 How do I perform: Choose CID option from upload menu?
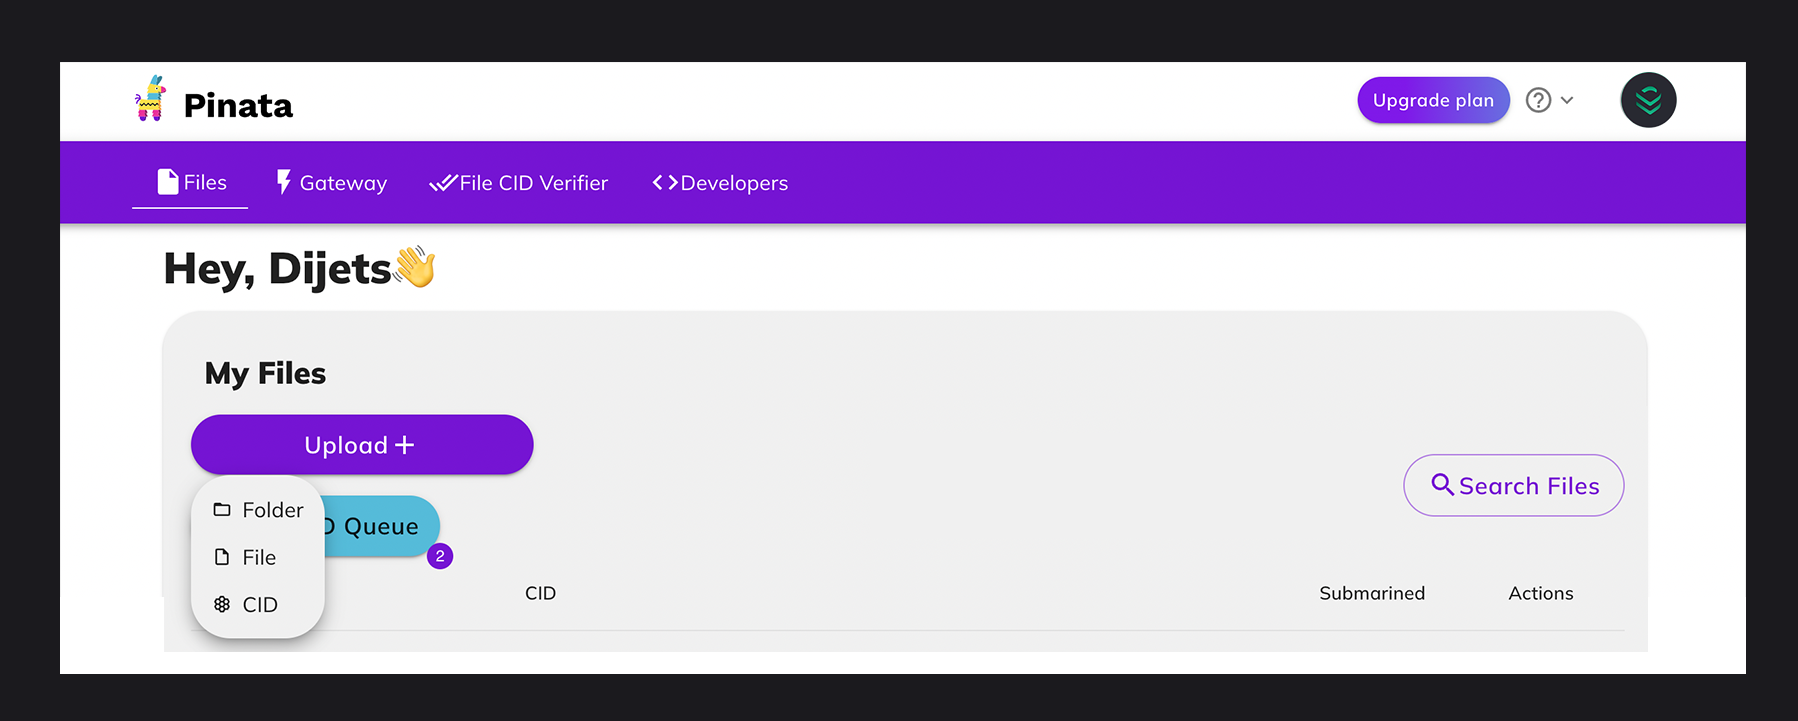click(x=260, y=604)
